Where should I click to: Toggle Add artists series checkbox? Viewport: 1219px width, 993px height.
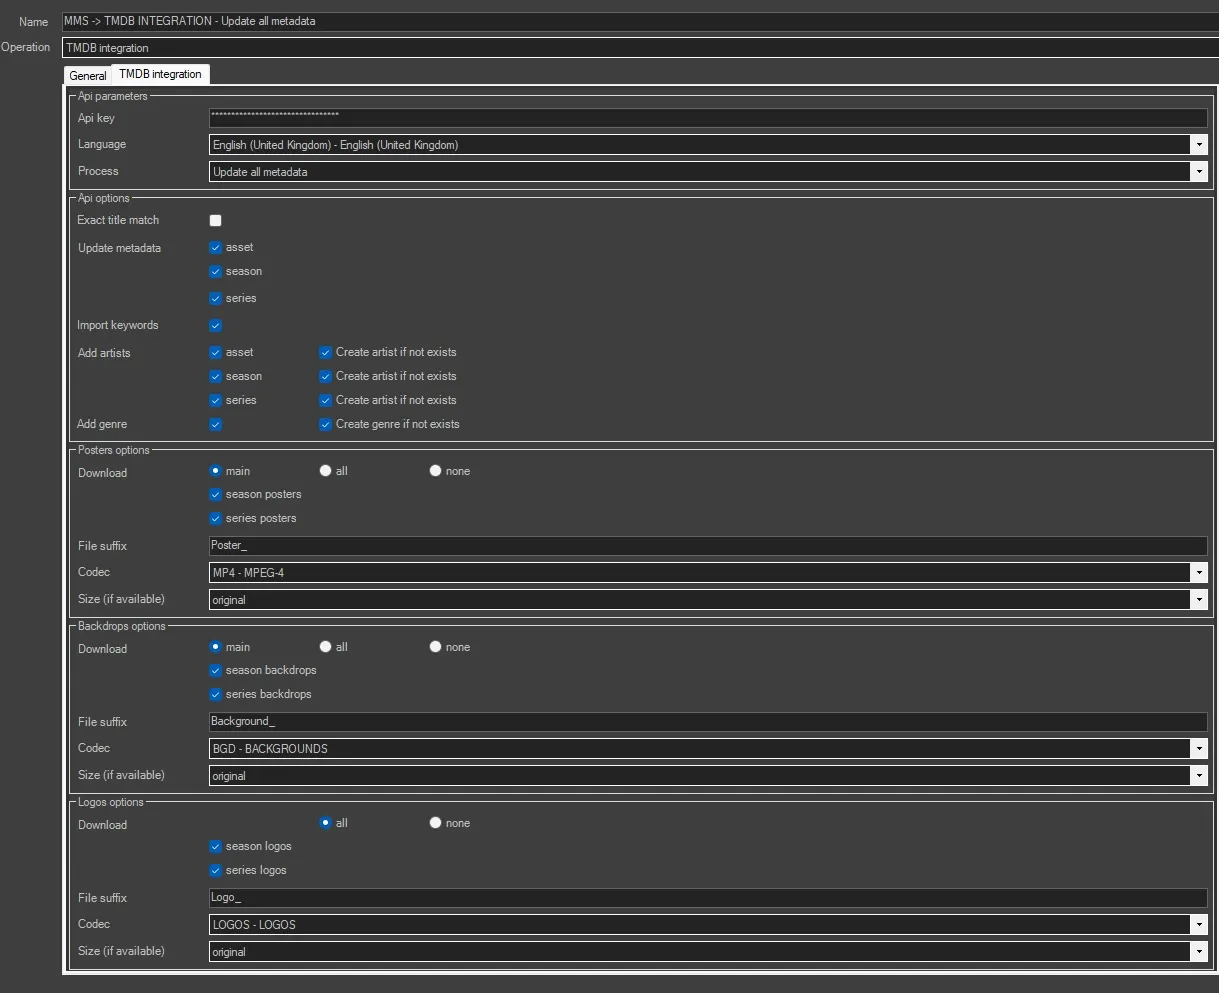coord(215,400)
